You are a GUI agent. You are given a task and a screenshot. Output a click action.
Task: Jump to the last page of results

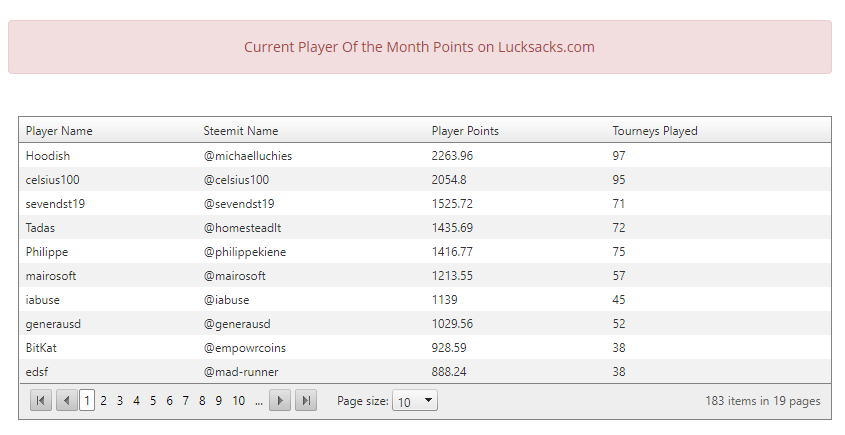[307, 401]
